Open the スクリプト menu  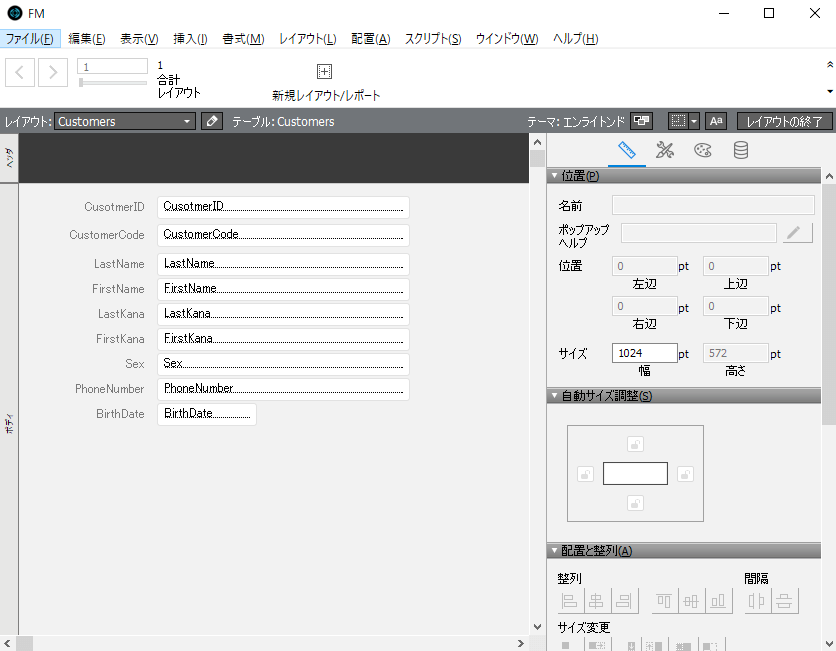pyautogui.click(x=432, y=39)
